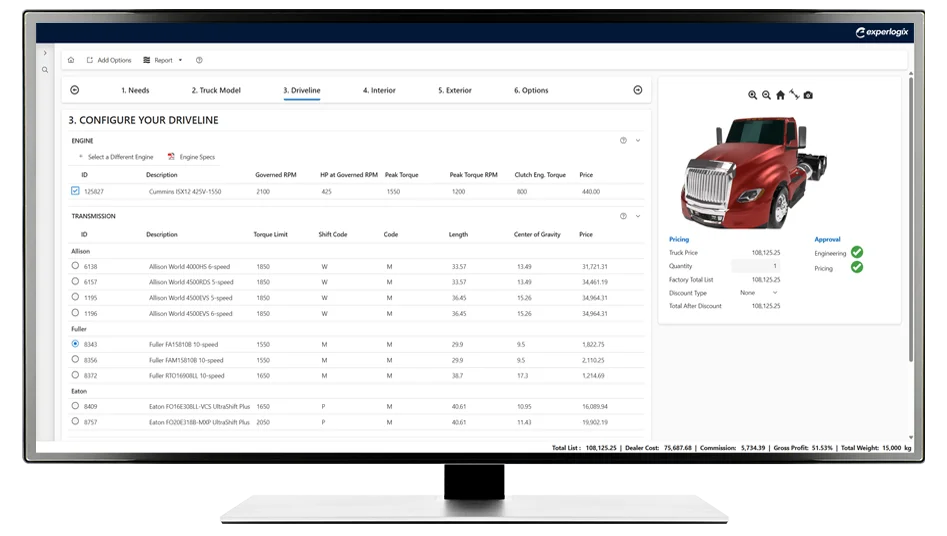Collapse the Engine section chevron
Image resolution: width=947 pixels, height=536 pixels.
click(638, 140)
